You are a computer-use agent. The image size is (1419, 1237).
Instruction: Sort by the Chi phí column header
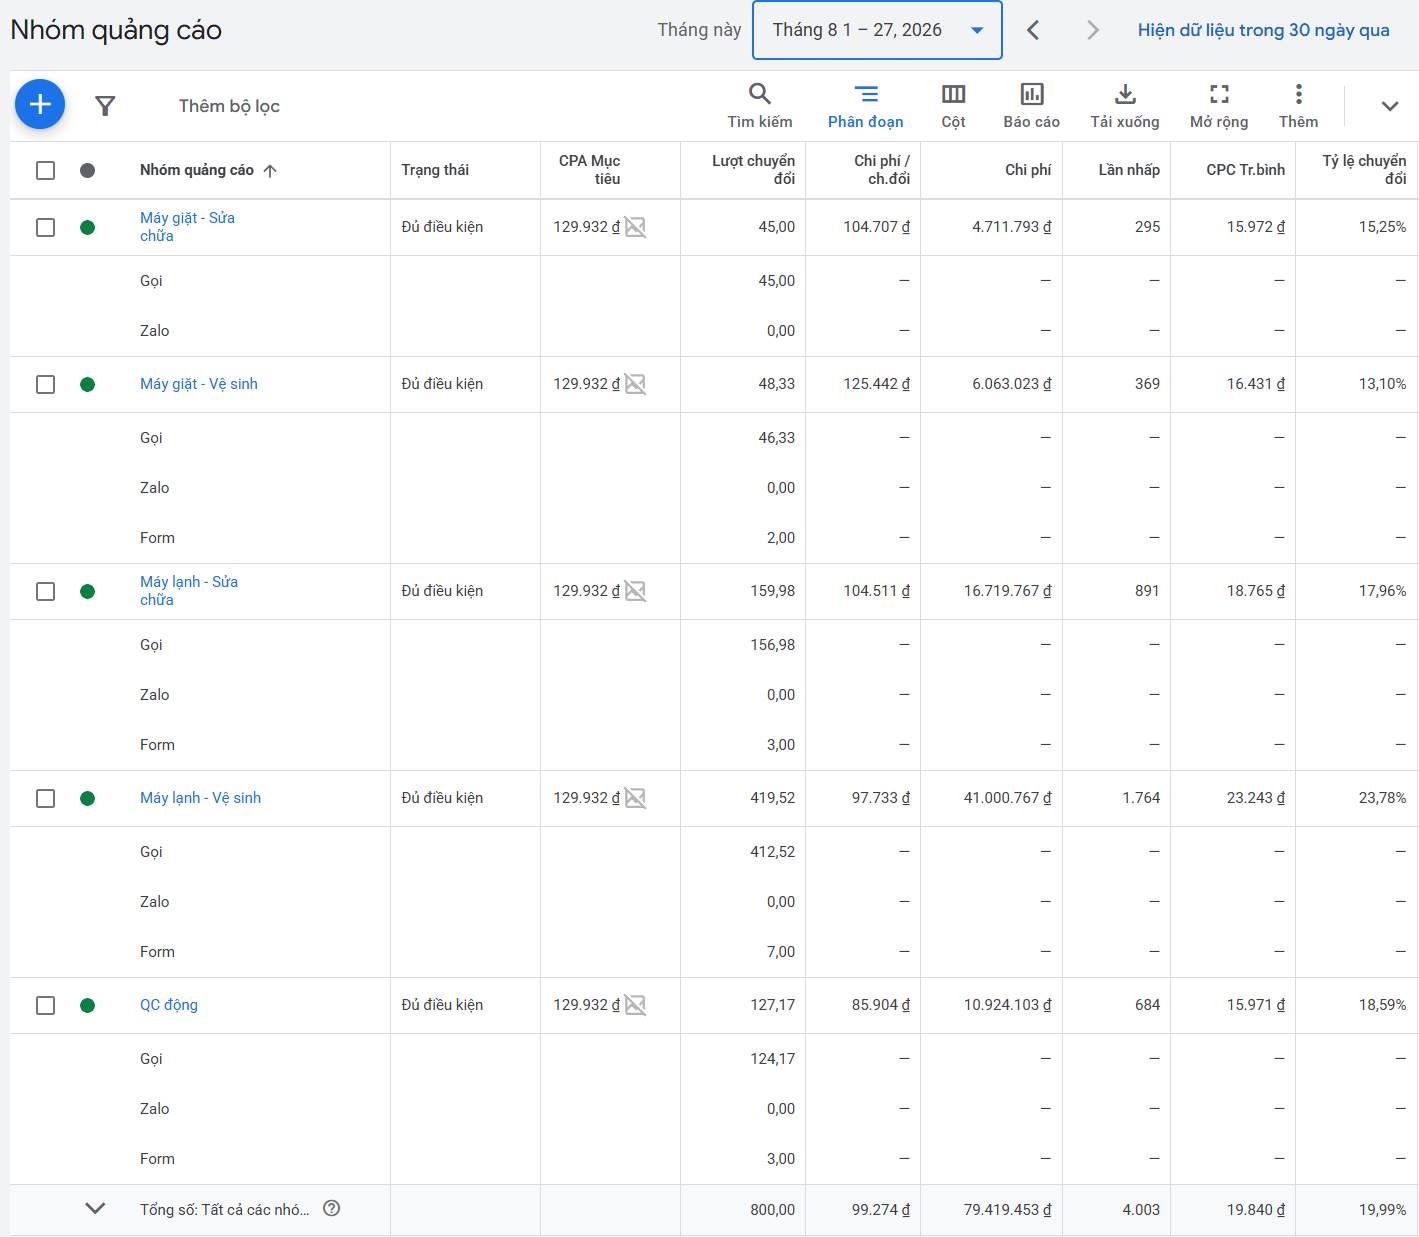tap(1028, 170)
